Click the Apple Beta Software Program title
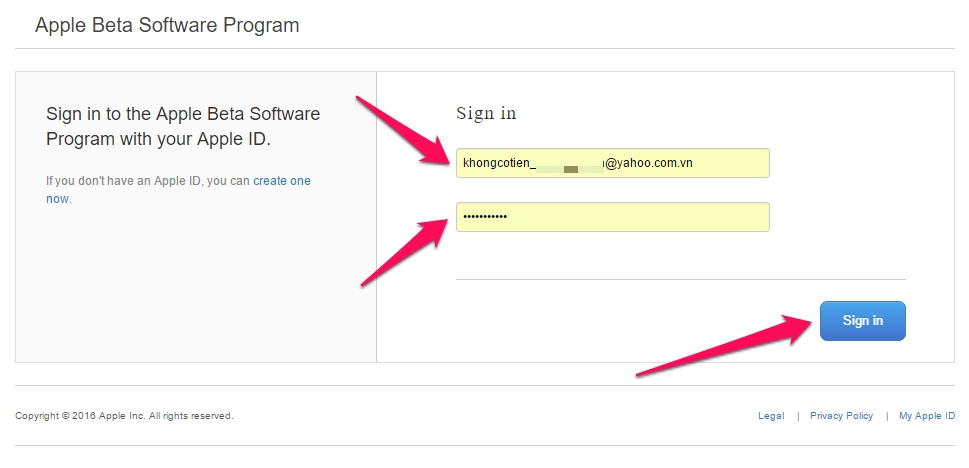This screenshot has width=969, height=468. coord(167,25)
